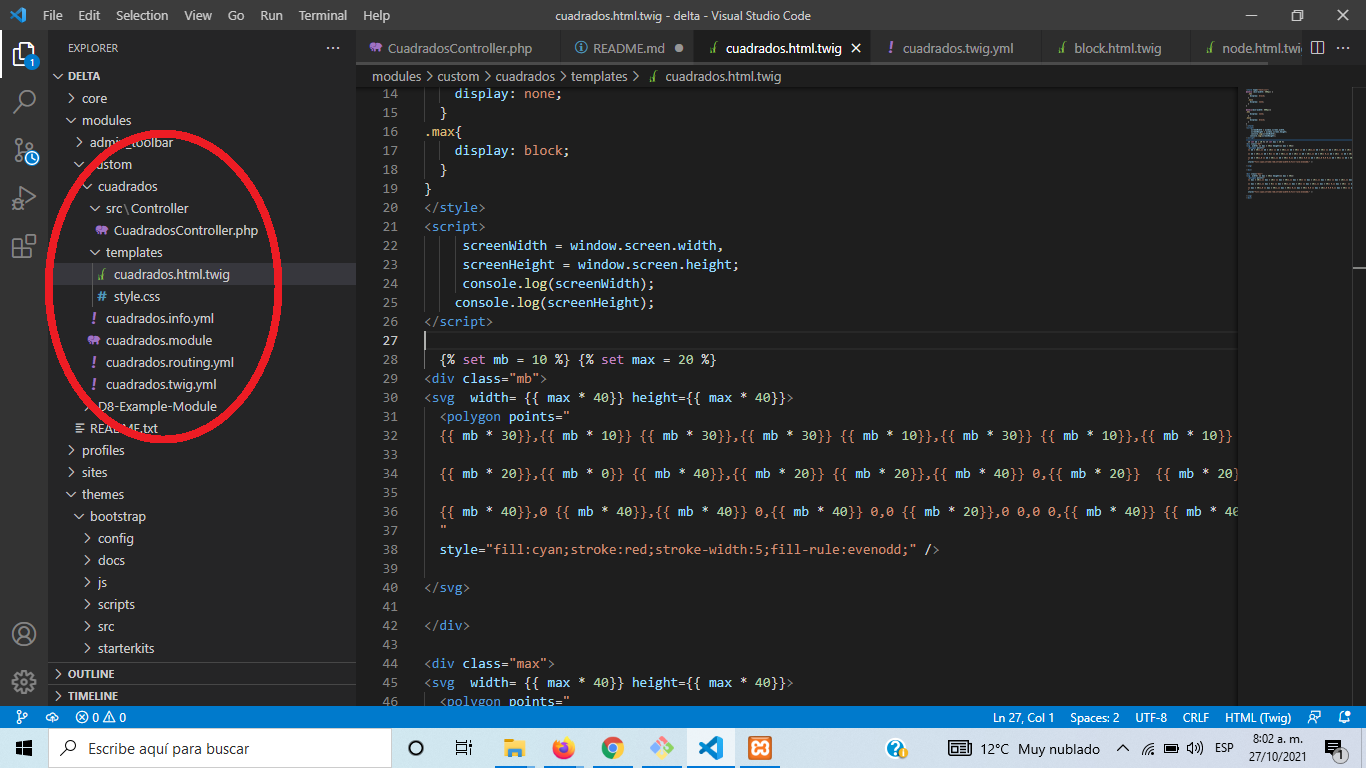Open the Windows Start menu

24,748
